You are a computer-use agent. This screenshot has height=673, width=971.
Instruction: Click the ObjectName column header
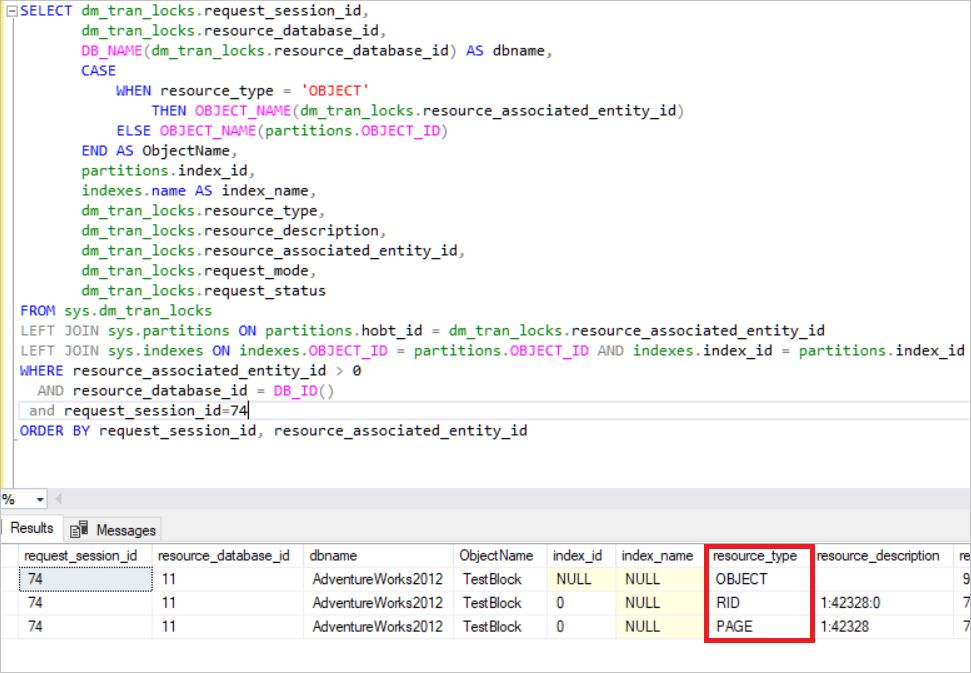click(x=496, y=555)
